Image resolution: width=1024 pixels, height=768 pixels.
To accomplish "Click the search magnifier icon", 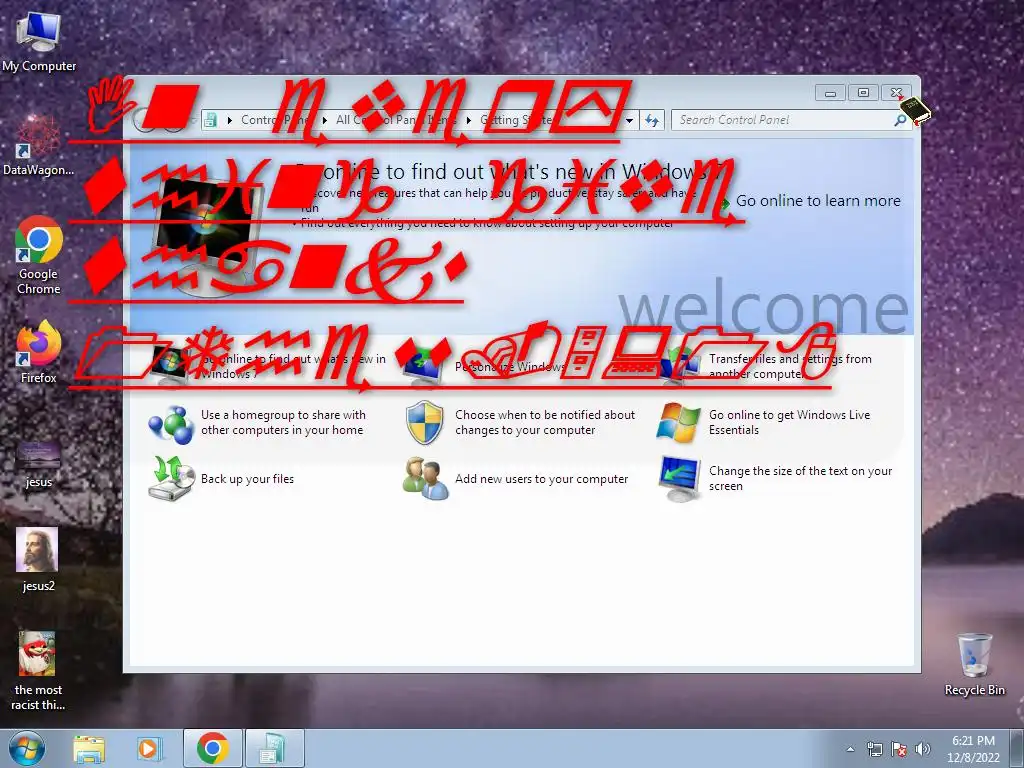I will coord(901,120).
